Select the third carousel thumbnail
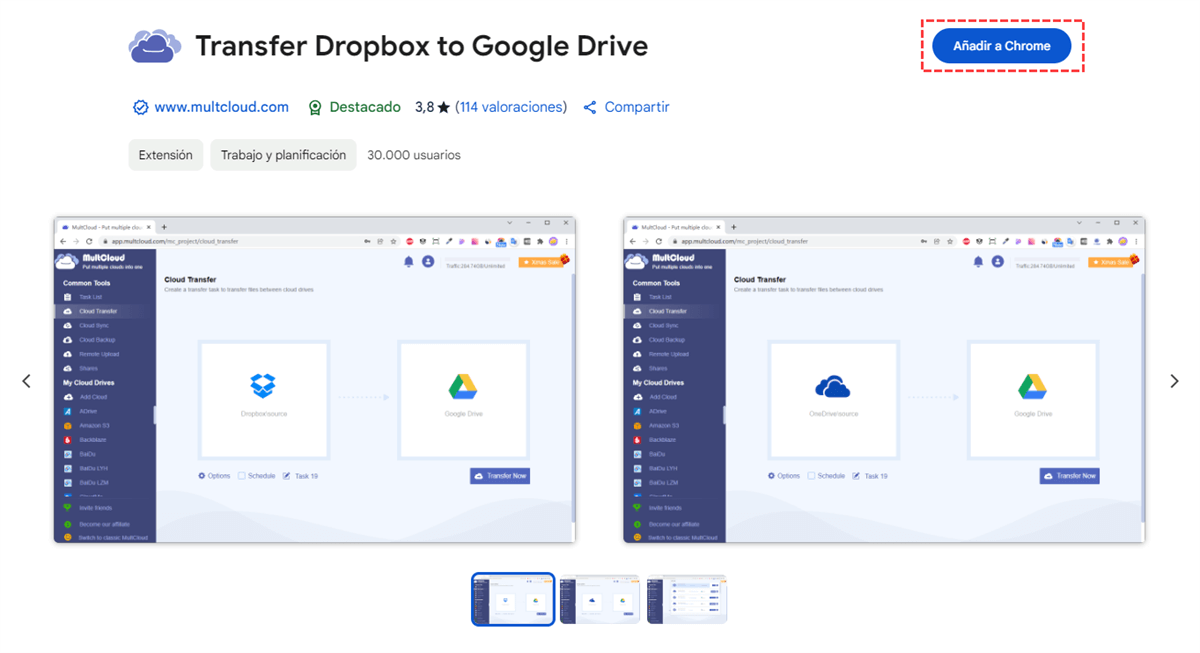The image size is (1200, 653). click(687, 599)
